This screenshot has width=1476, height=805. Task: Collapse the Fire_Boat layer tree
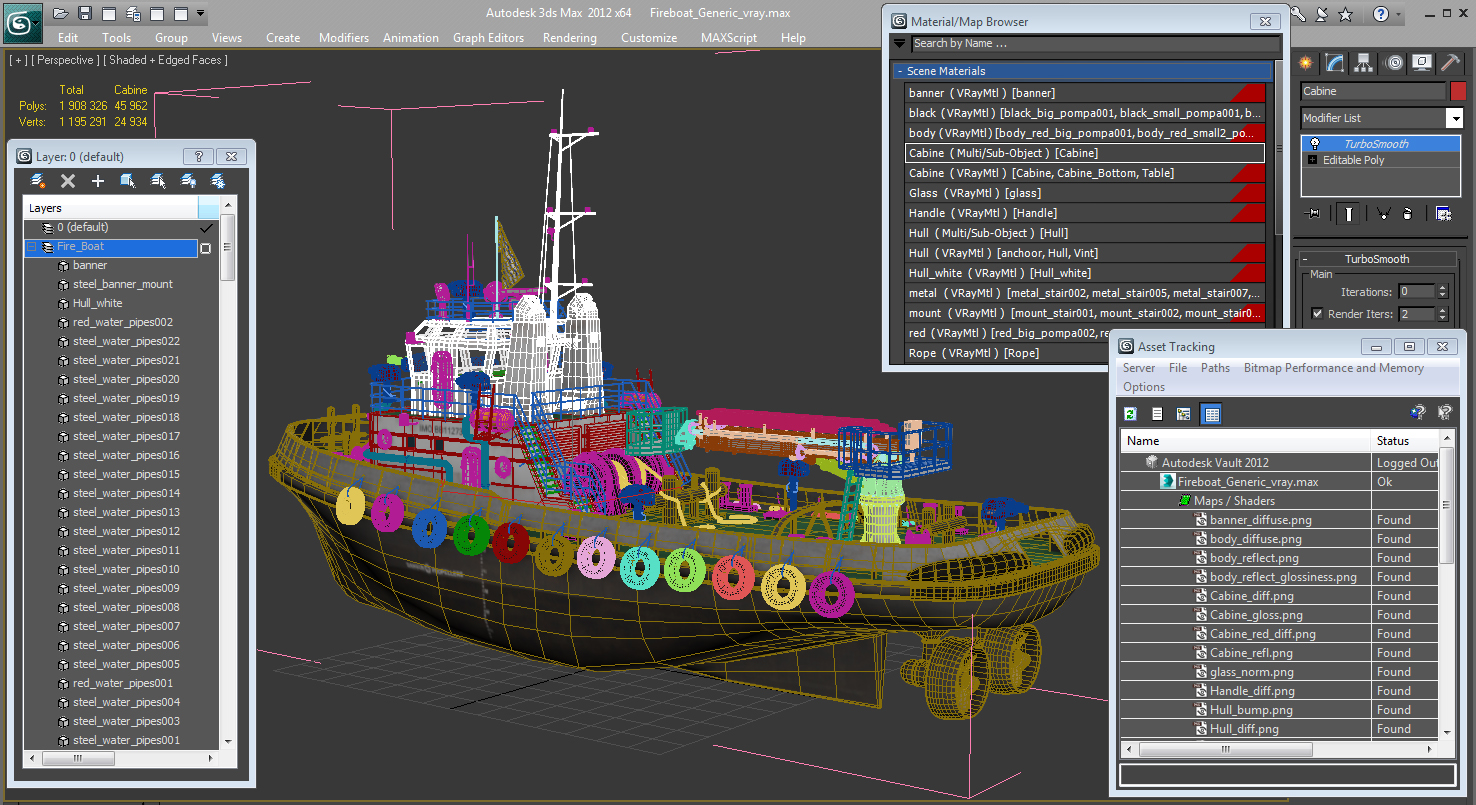[x=31, y=247]
